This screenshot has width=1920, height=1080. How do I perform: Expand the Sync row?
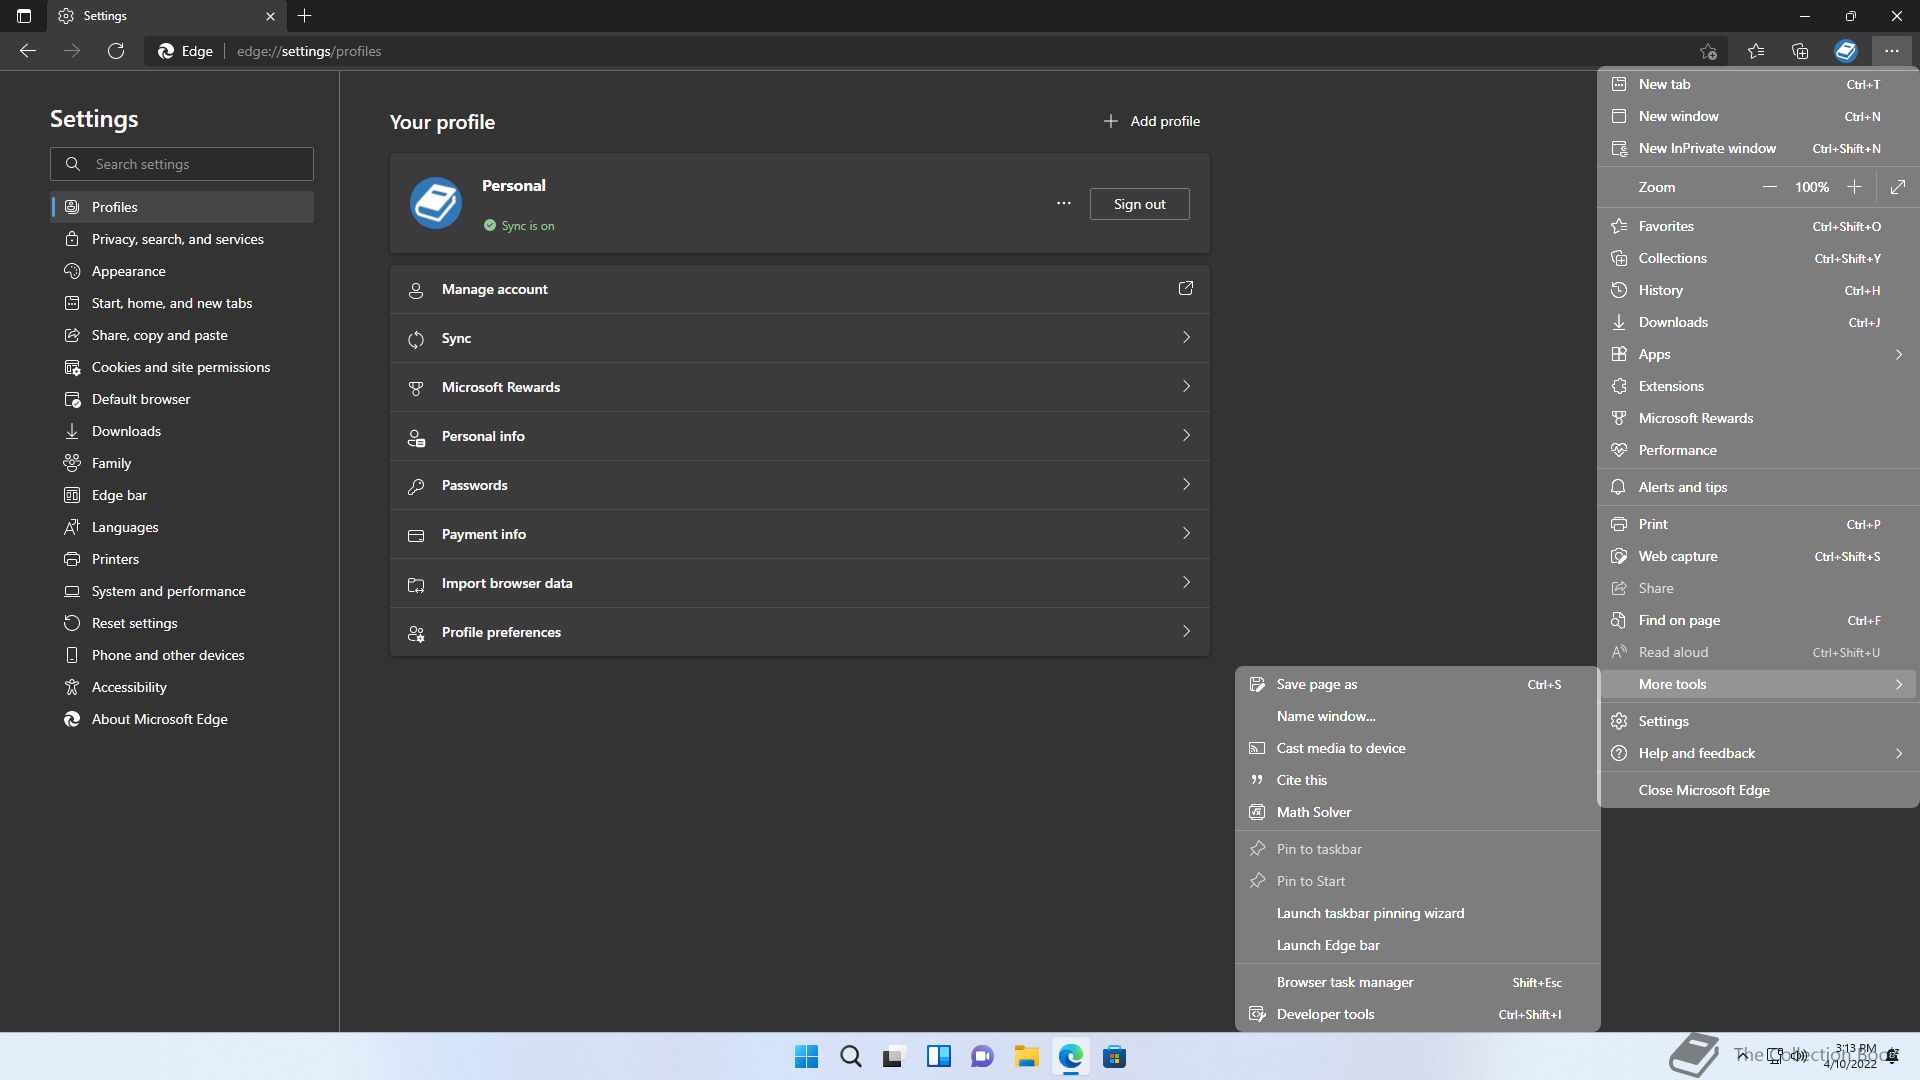tap(800, 338)
